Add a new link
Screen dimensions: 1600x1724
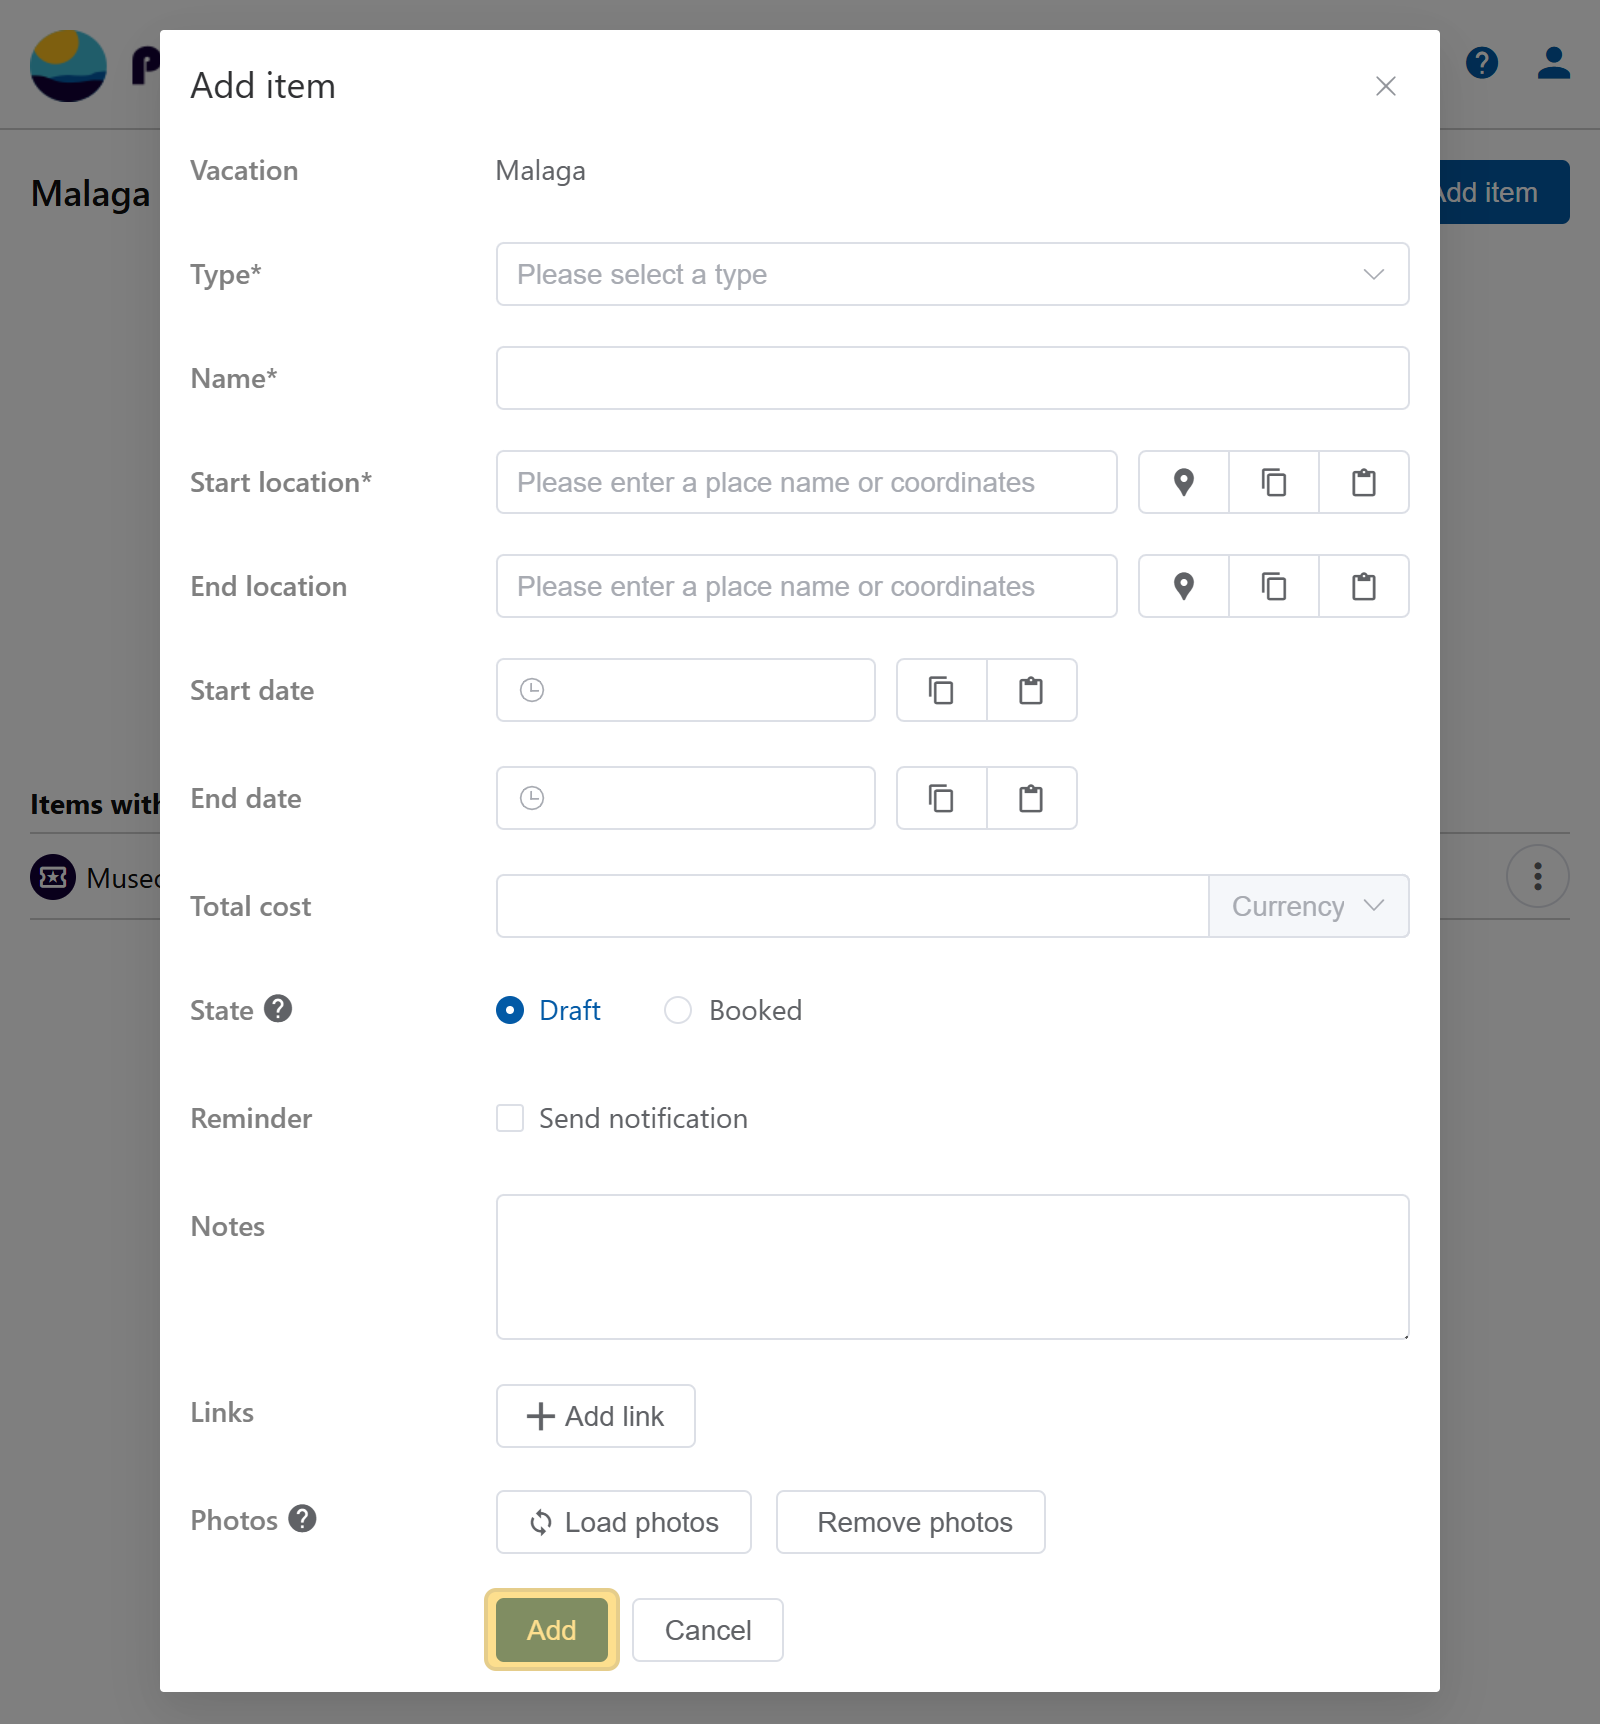[x=595, y=1416]
